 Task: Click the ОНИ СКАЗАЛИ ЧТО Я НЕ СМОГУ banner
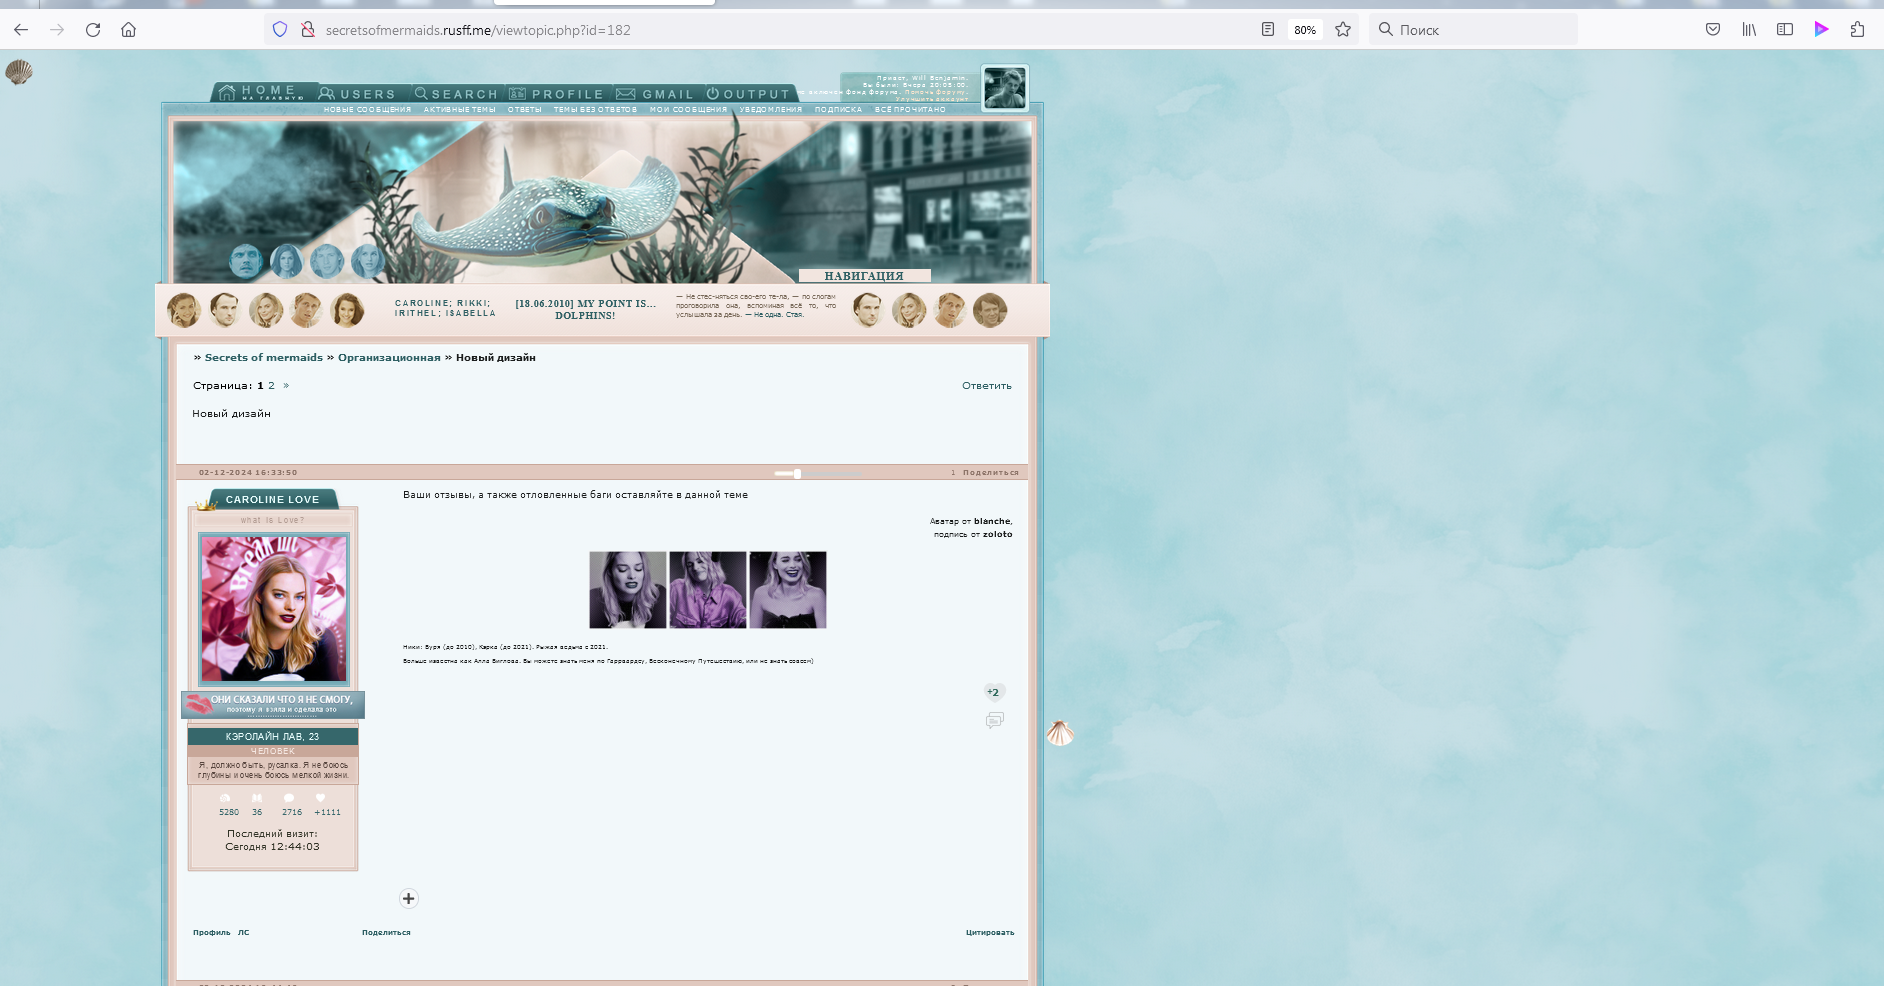tap(273, 704)
